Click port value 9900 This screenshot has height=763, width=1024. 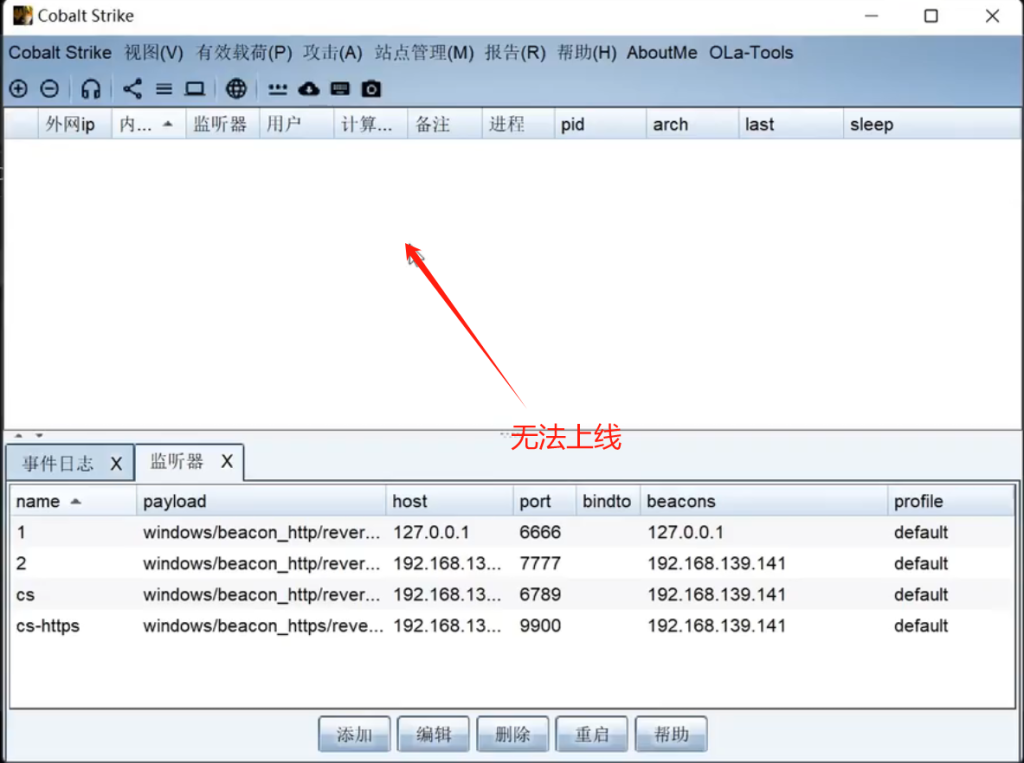(x=540, y=626)
